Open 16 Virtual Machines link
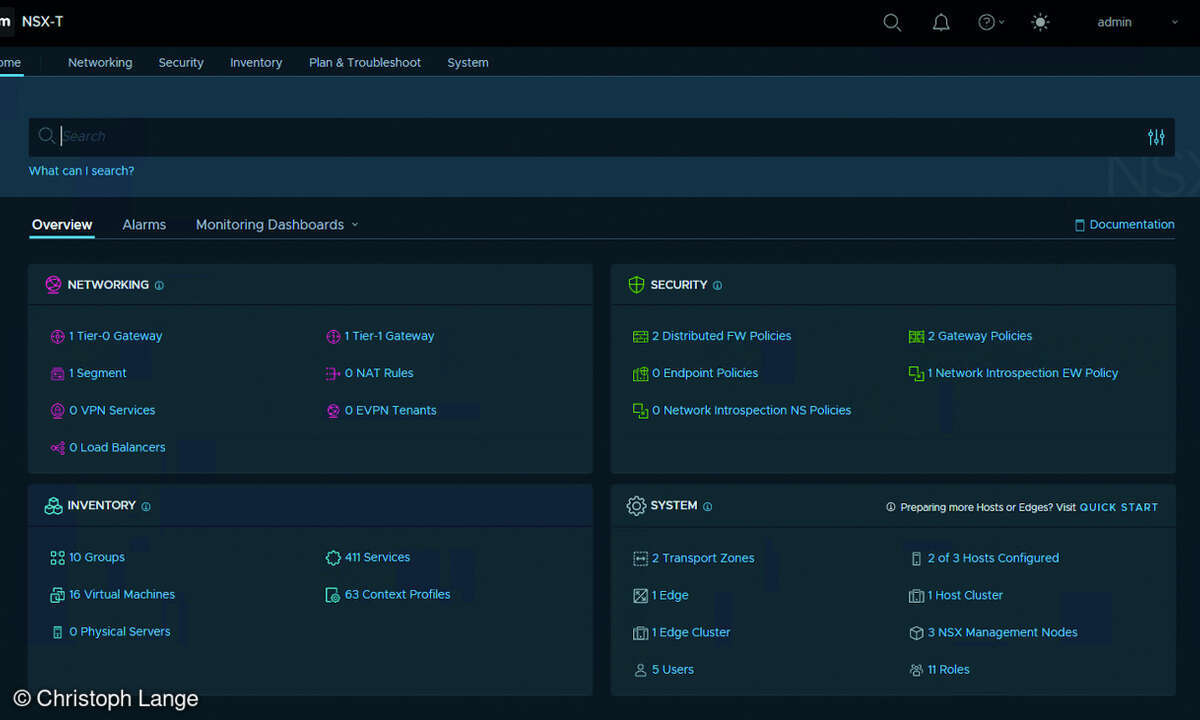Image resolution: width=1200 pixels, height=720 pixels. tap(122, 594)
